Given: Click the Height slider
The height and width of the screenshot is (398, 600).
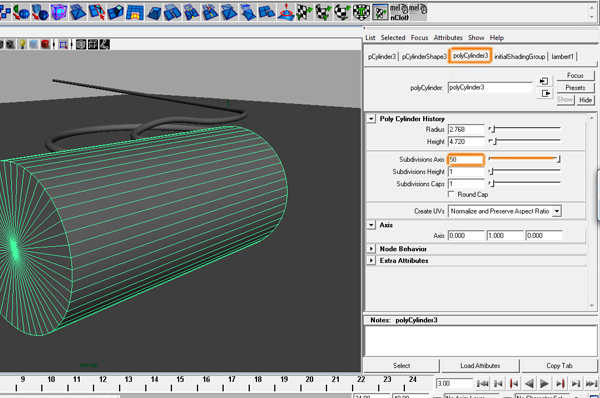Looking at the screenshot, I should pyautogui.click(x=525, y=142).
